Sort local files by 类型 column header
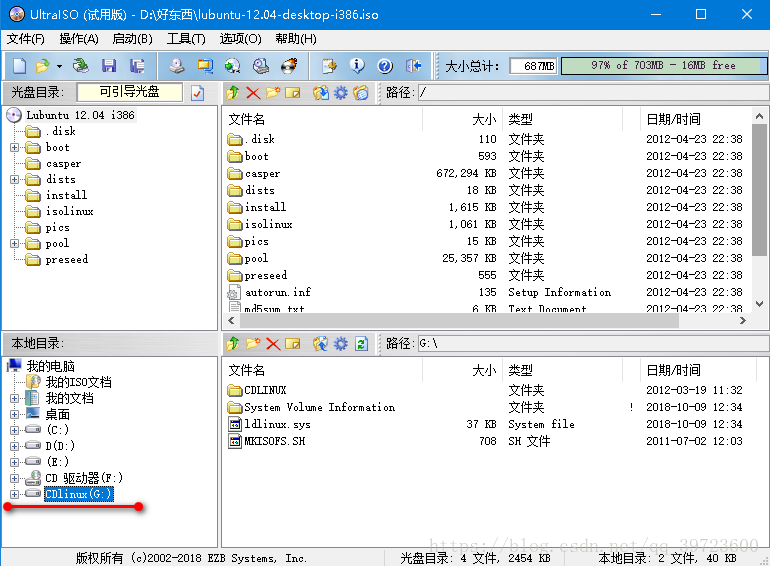The image size is (770, 566). click(x=521, y=370)
